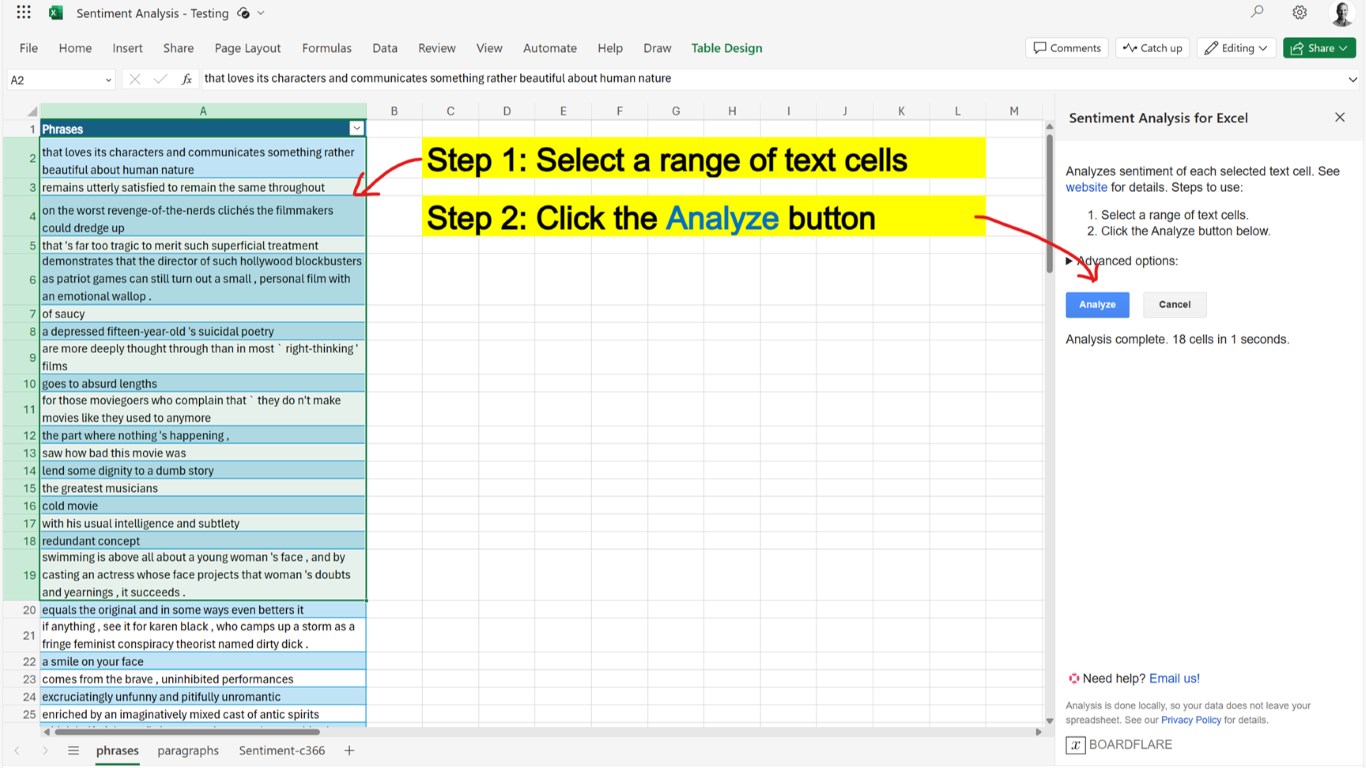The width and height of the screenshot is (1366, 768).
Task: Select the Table Design tab
Action: tap(727, 48)
